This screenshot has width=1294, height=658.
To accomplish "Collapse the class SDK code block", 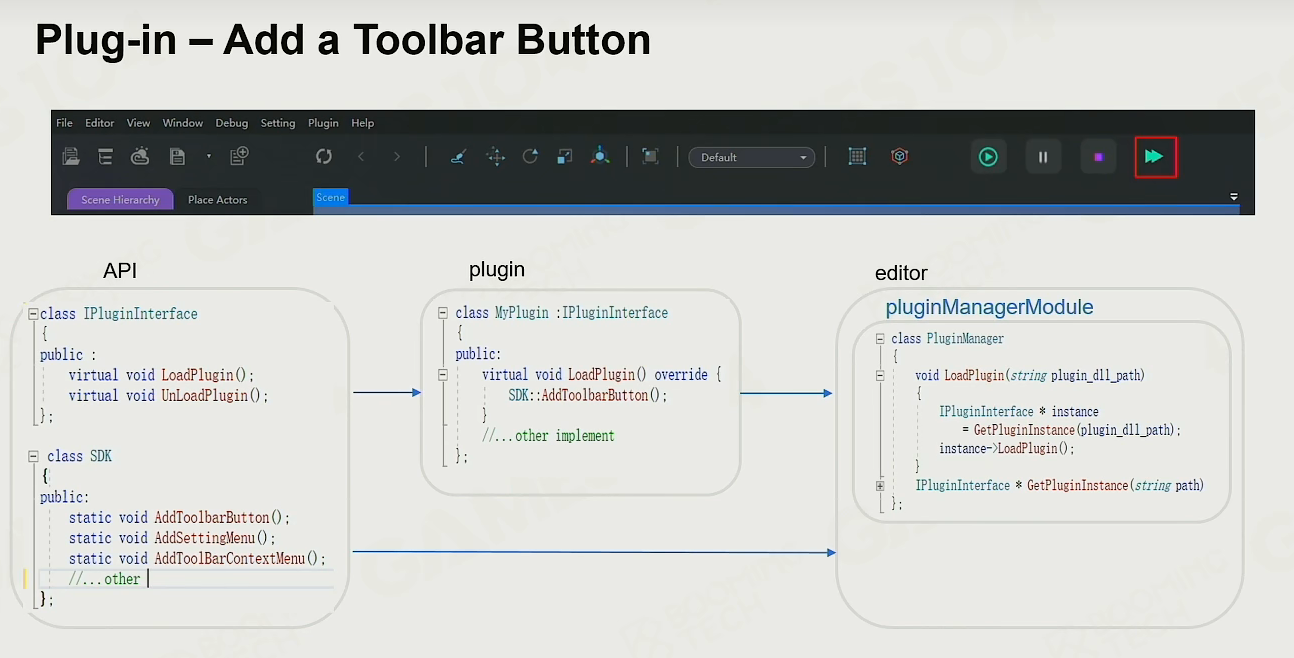I will (33, 456).
